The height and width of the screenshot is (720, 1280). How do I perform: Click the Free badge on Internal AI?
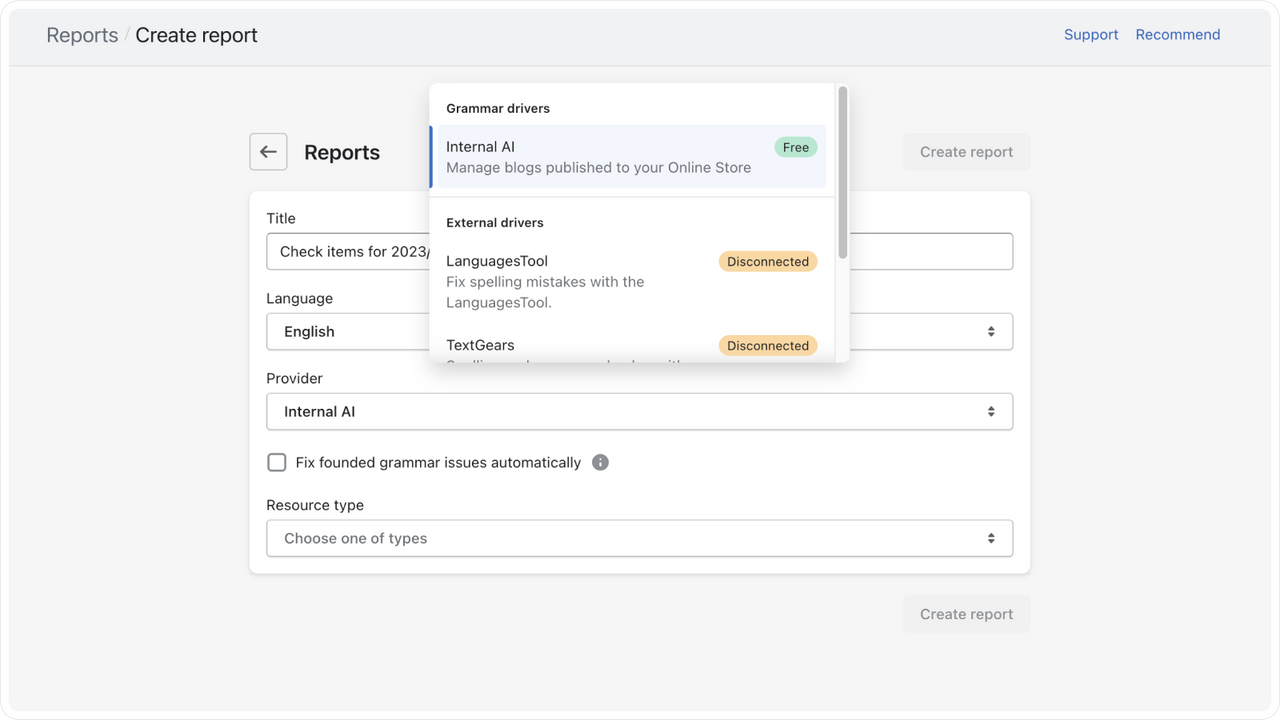795,147
